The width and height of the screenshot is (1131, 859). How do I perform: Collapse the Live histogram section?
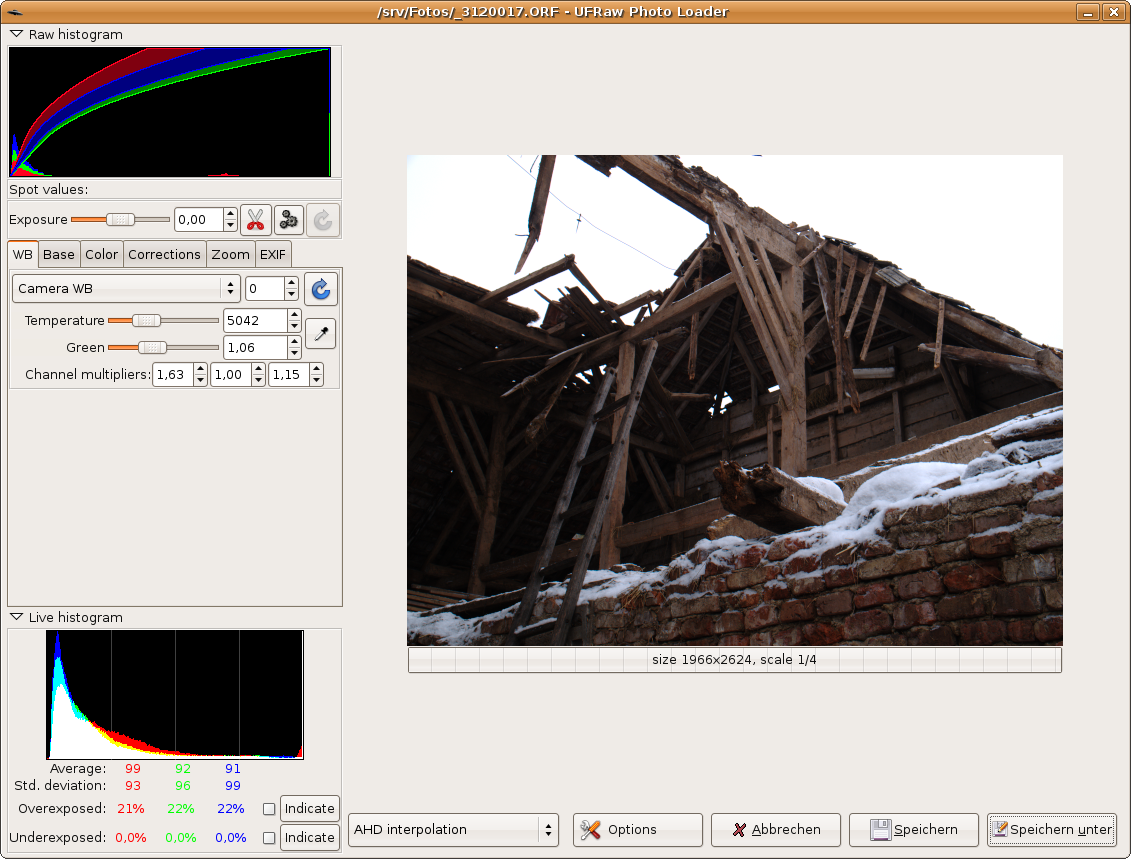pyautogui.click(x=16, y=617)
